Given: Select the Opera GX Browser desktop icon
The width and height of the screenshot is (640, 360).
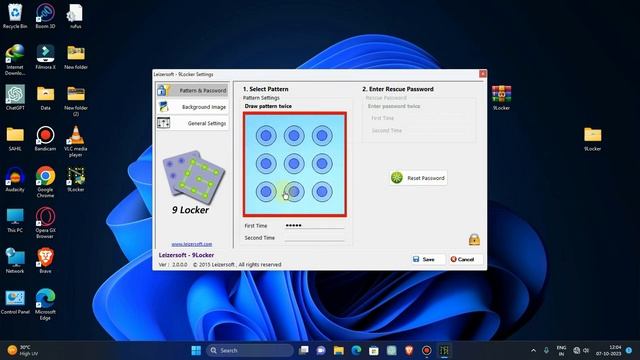Looking at the screenshot, I should [45, 223].
